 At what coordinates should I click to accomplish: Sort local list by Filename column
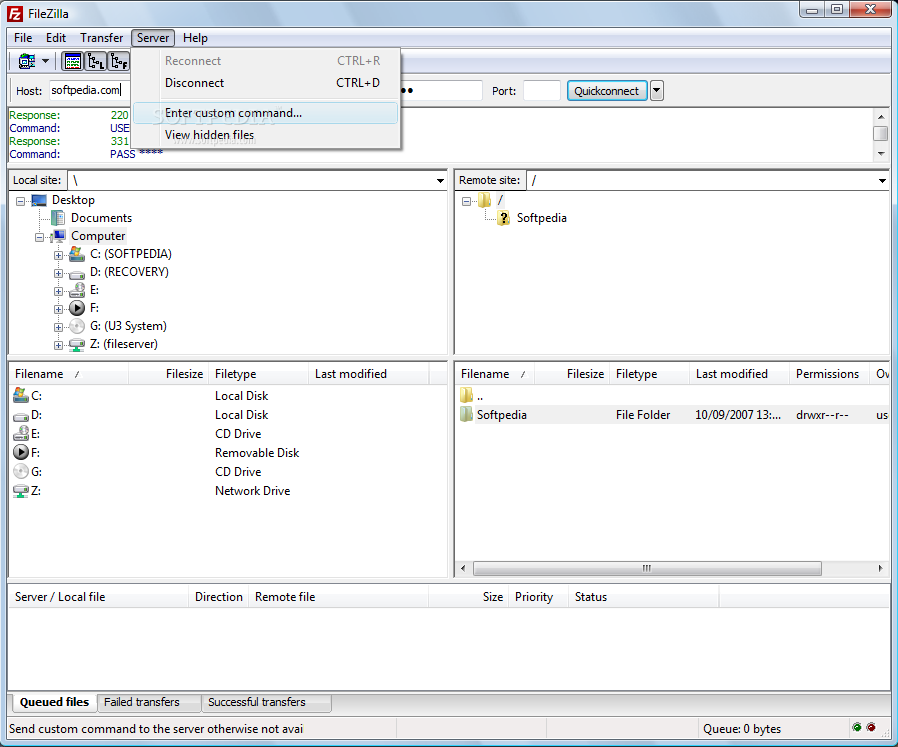tap(69, 374)
